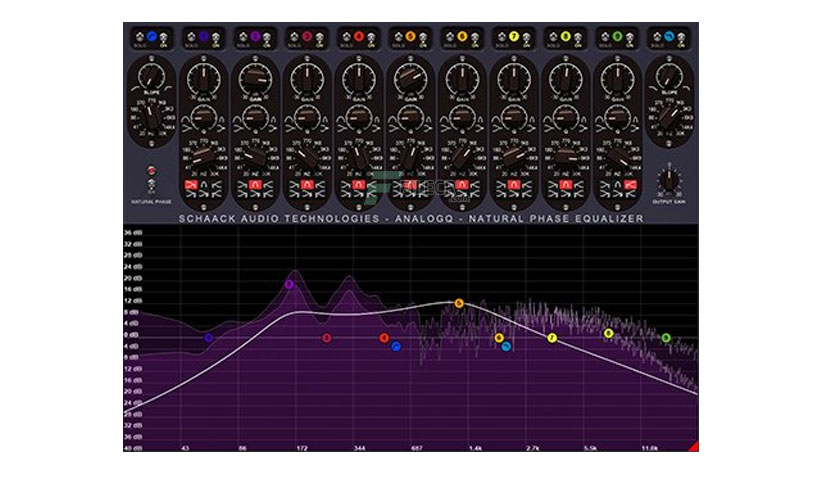Toggle the On switch of the high-cut band

point(681,38)
